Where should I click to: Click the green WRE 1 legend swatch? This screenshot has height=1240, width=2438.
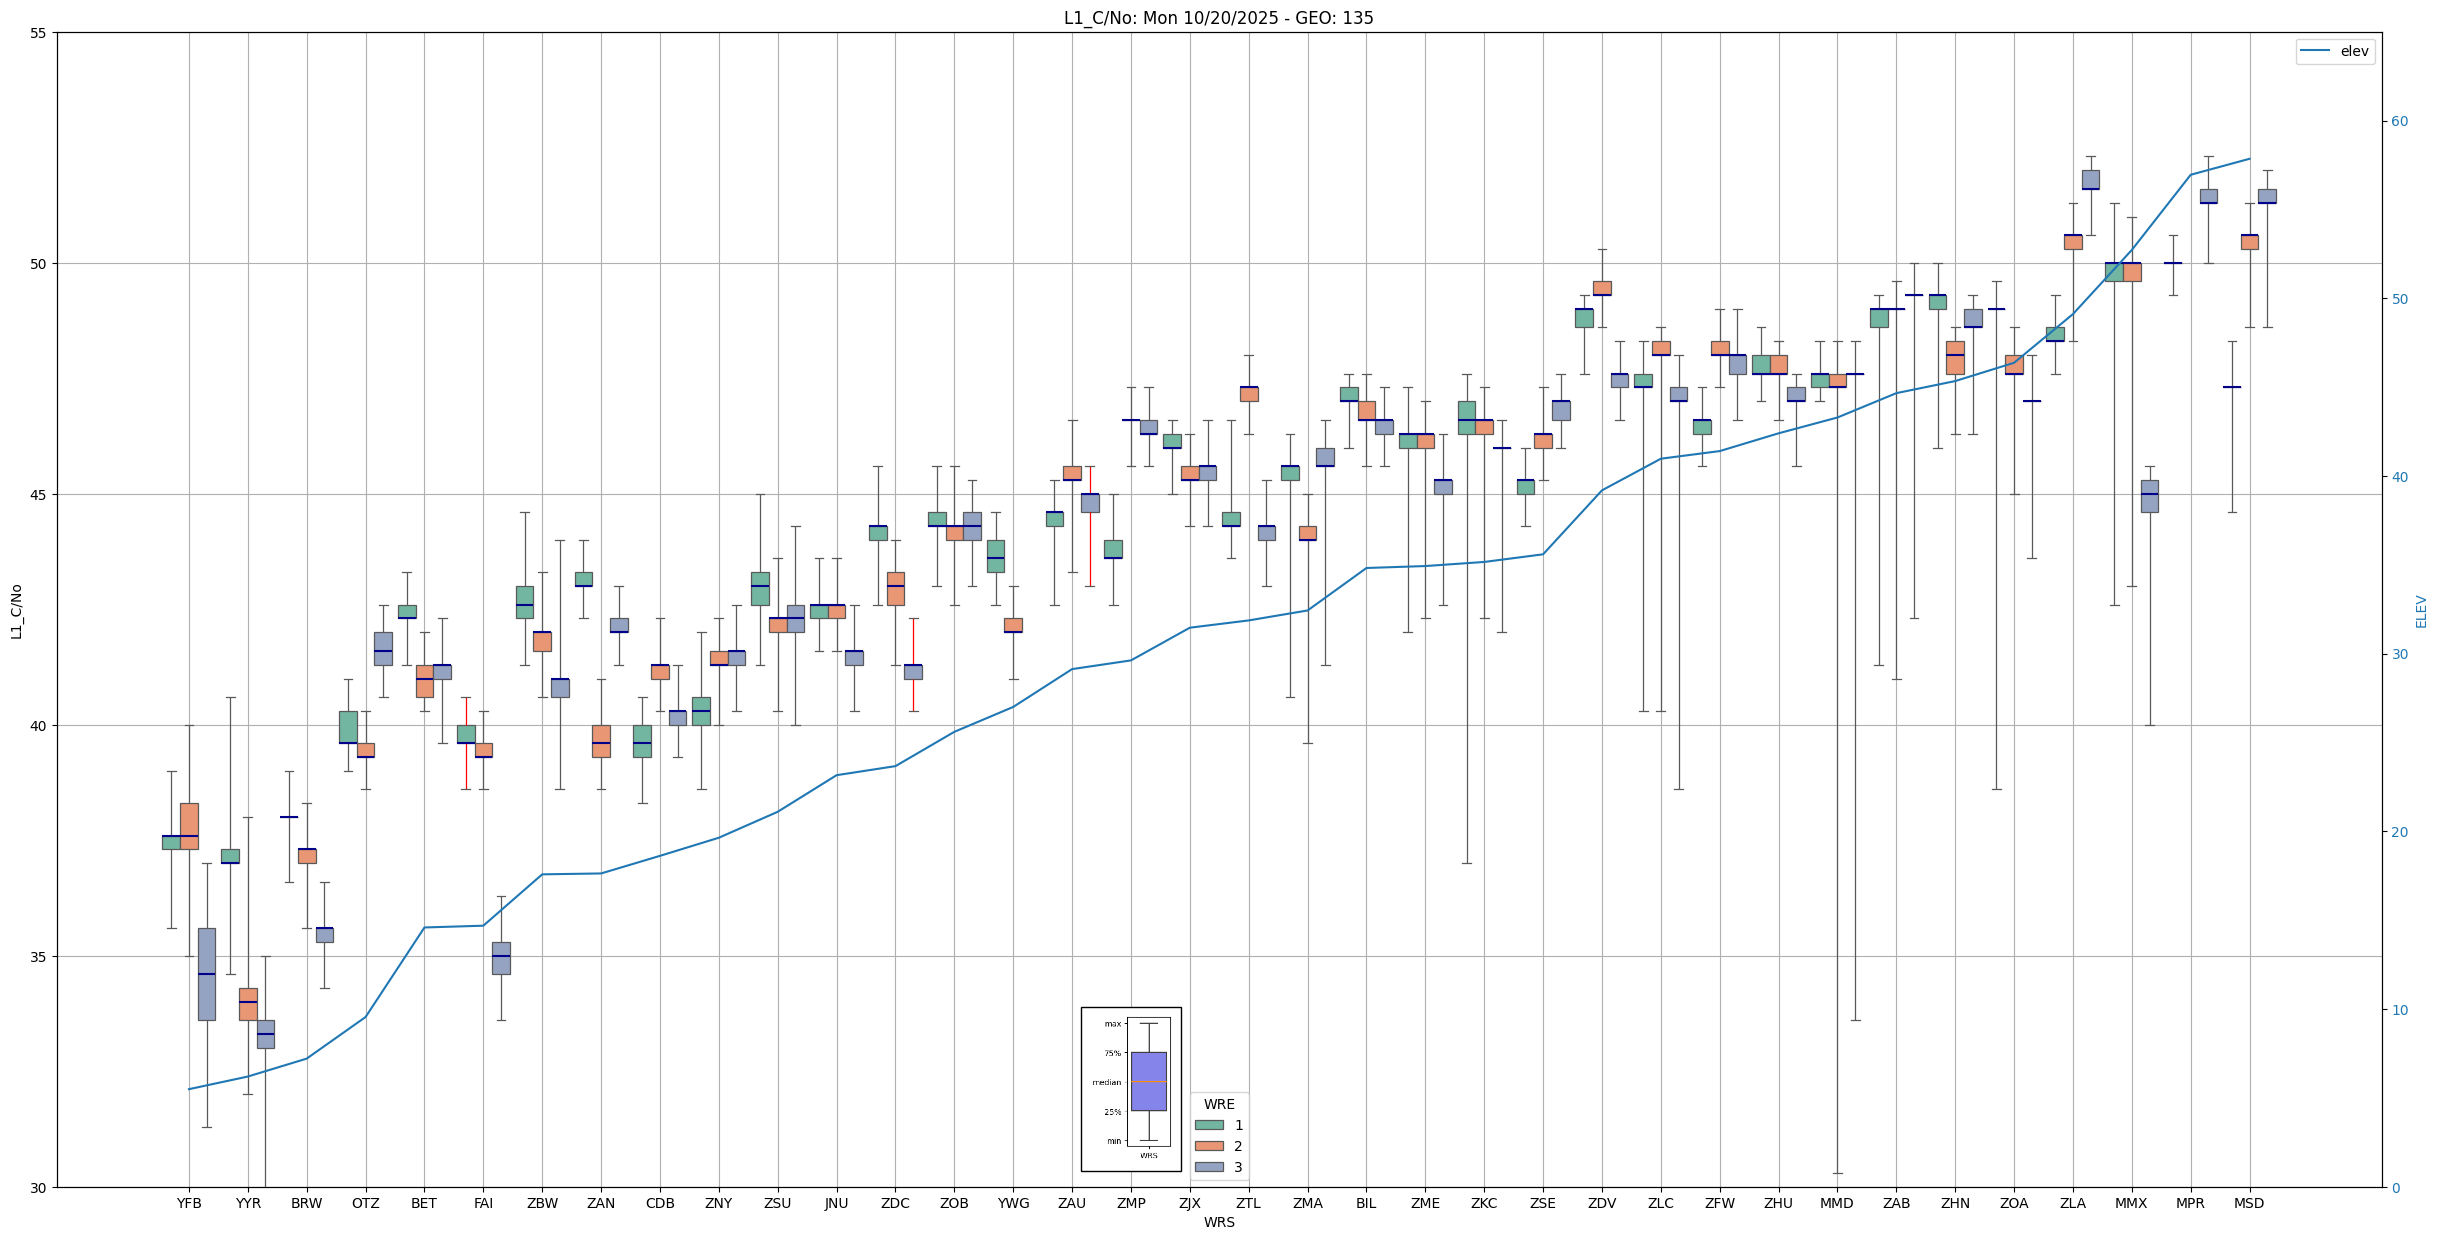tap(1208, 1125)
